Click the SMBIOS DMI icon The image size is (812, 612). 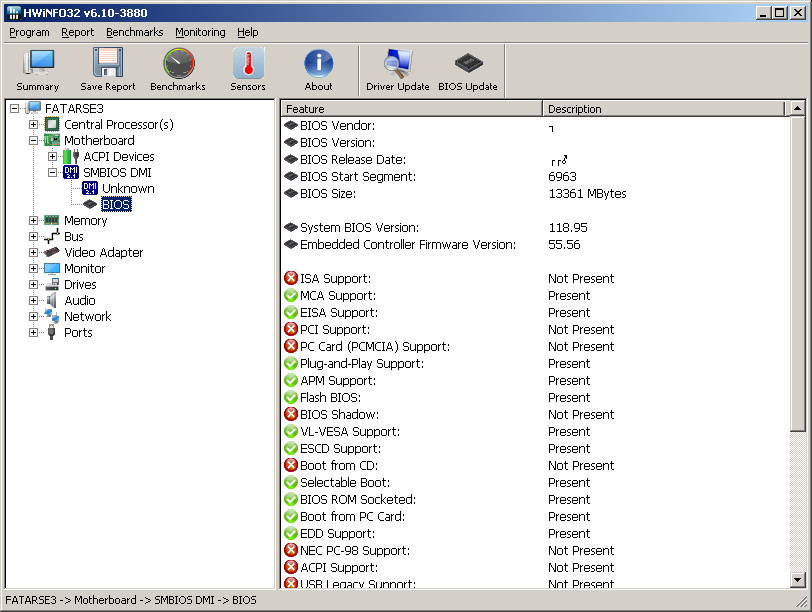click(71, 172)
